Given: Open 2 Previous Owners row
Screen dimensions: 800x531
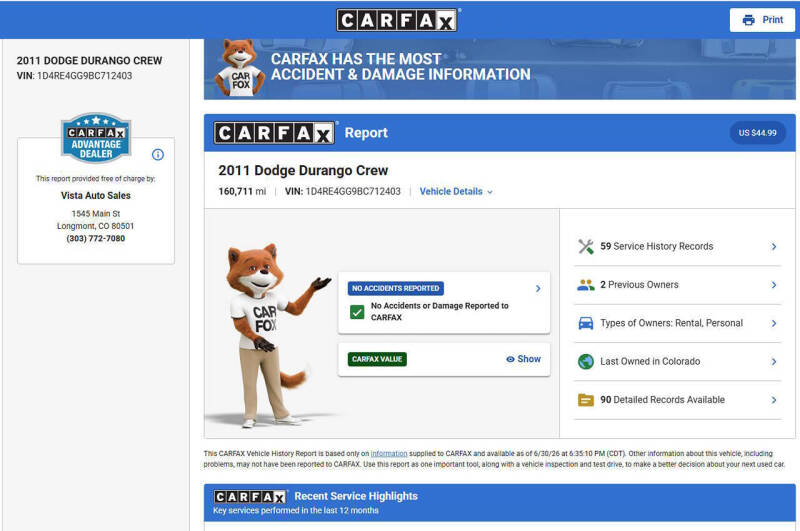Looking at the screenshot, I should point(677,285).
